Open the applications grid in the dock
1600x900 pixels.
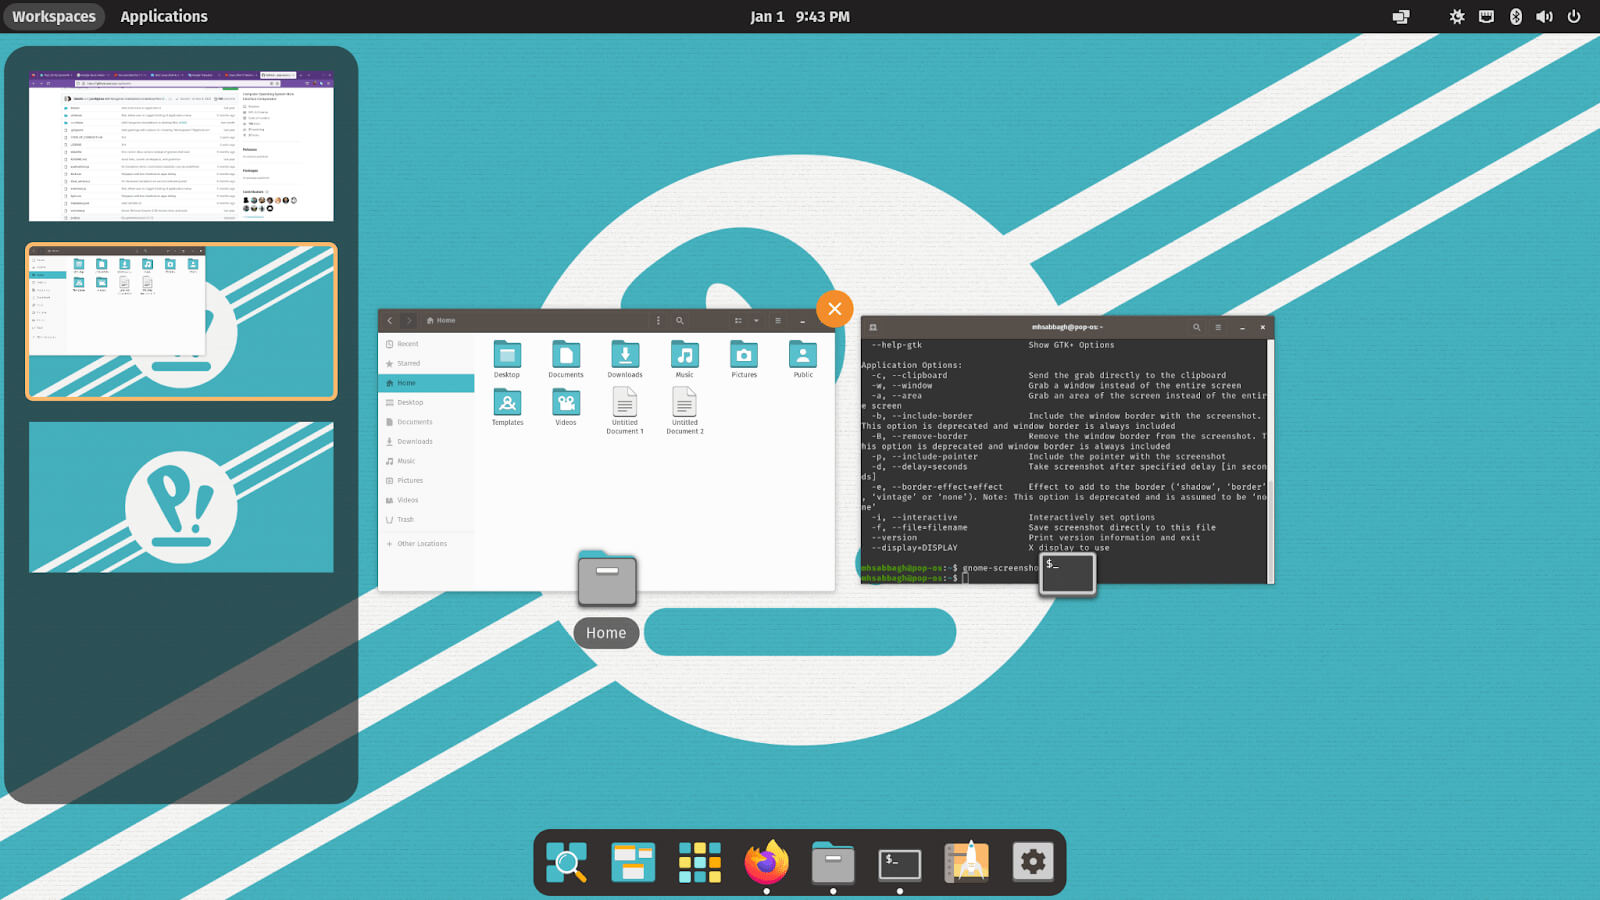700,862
